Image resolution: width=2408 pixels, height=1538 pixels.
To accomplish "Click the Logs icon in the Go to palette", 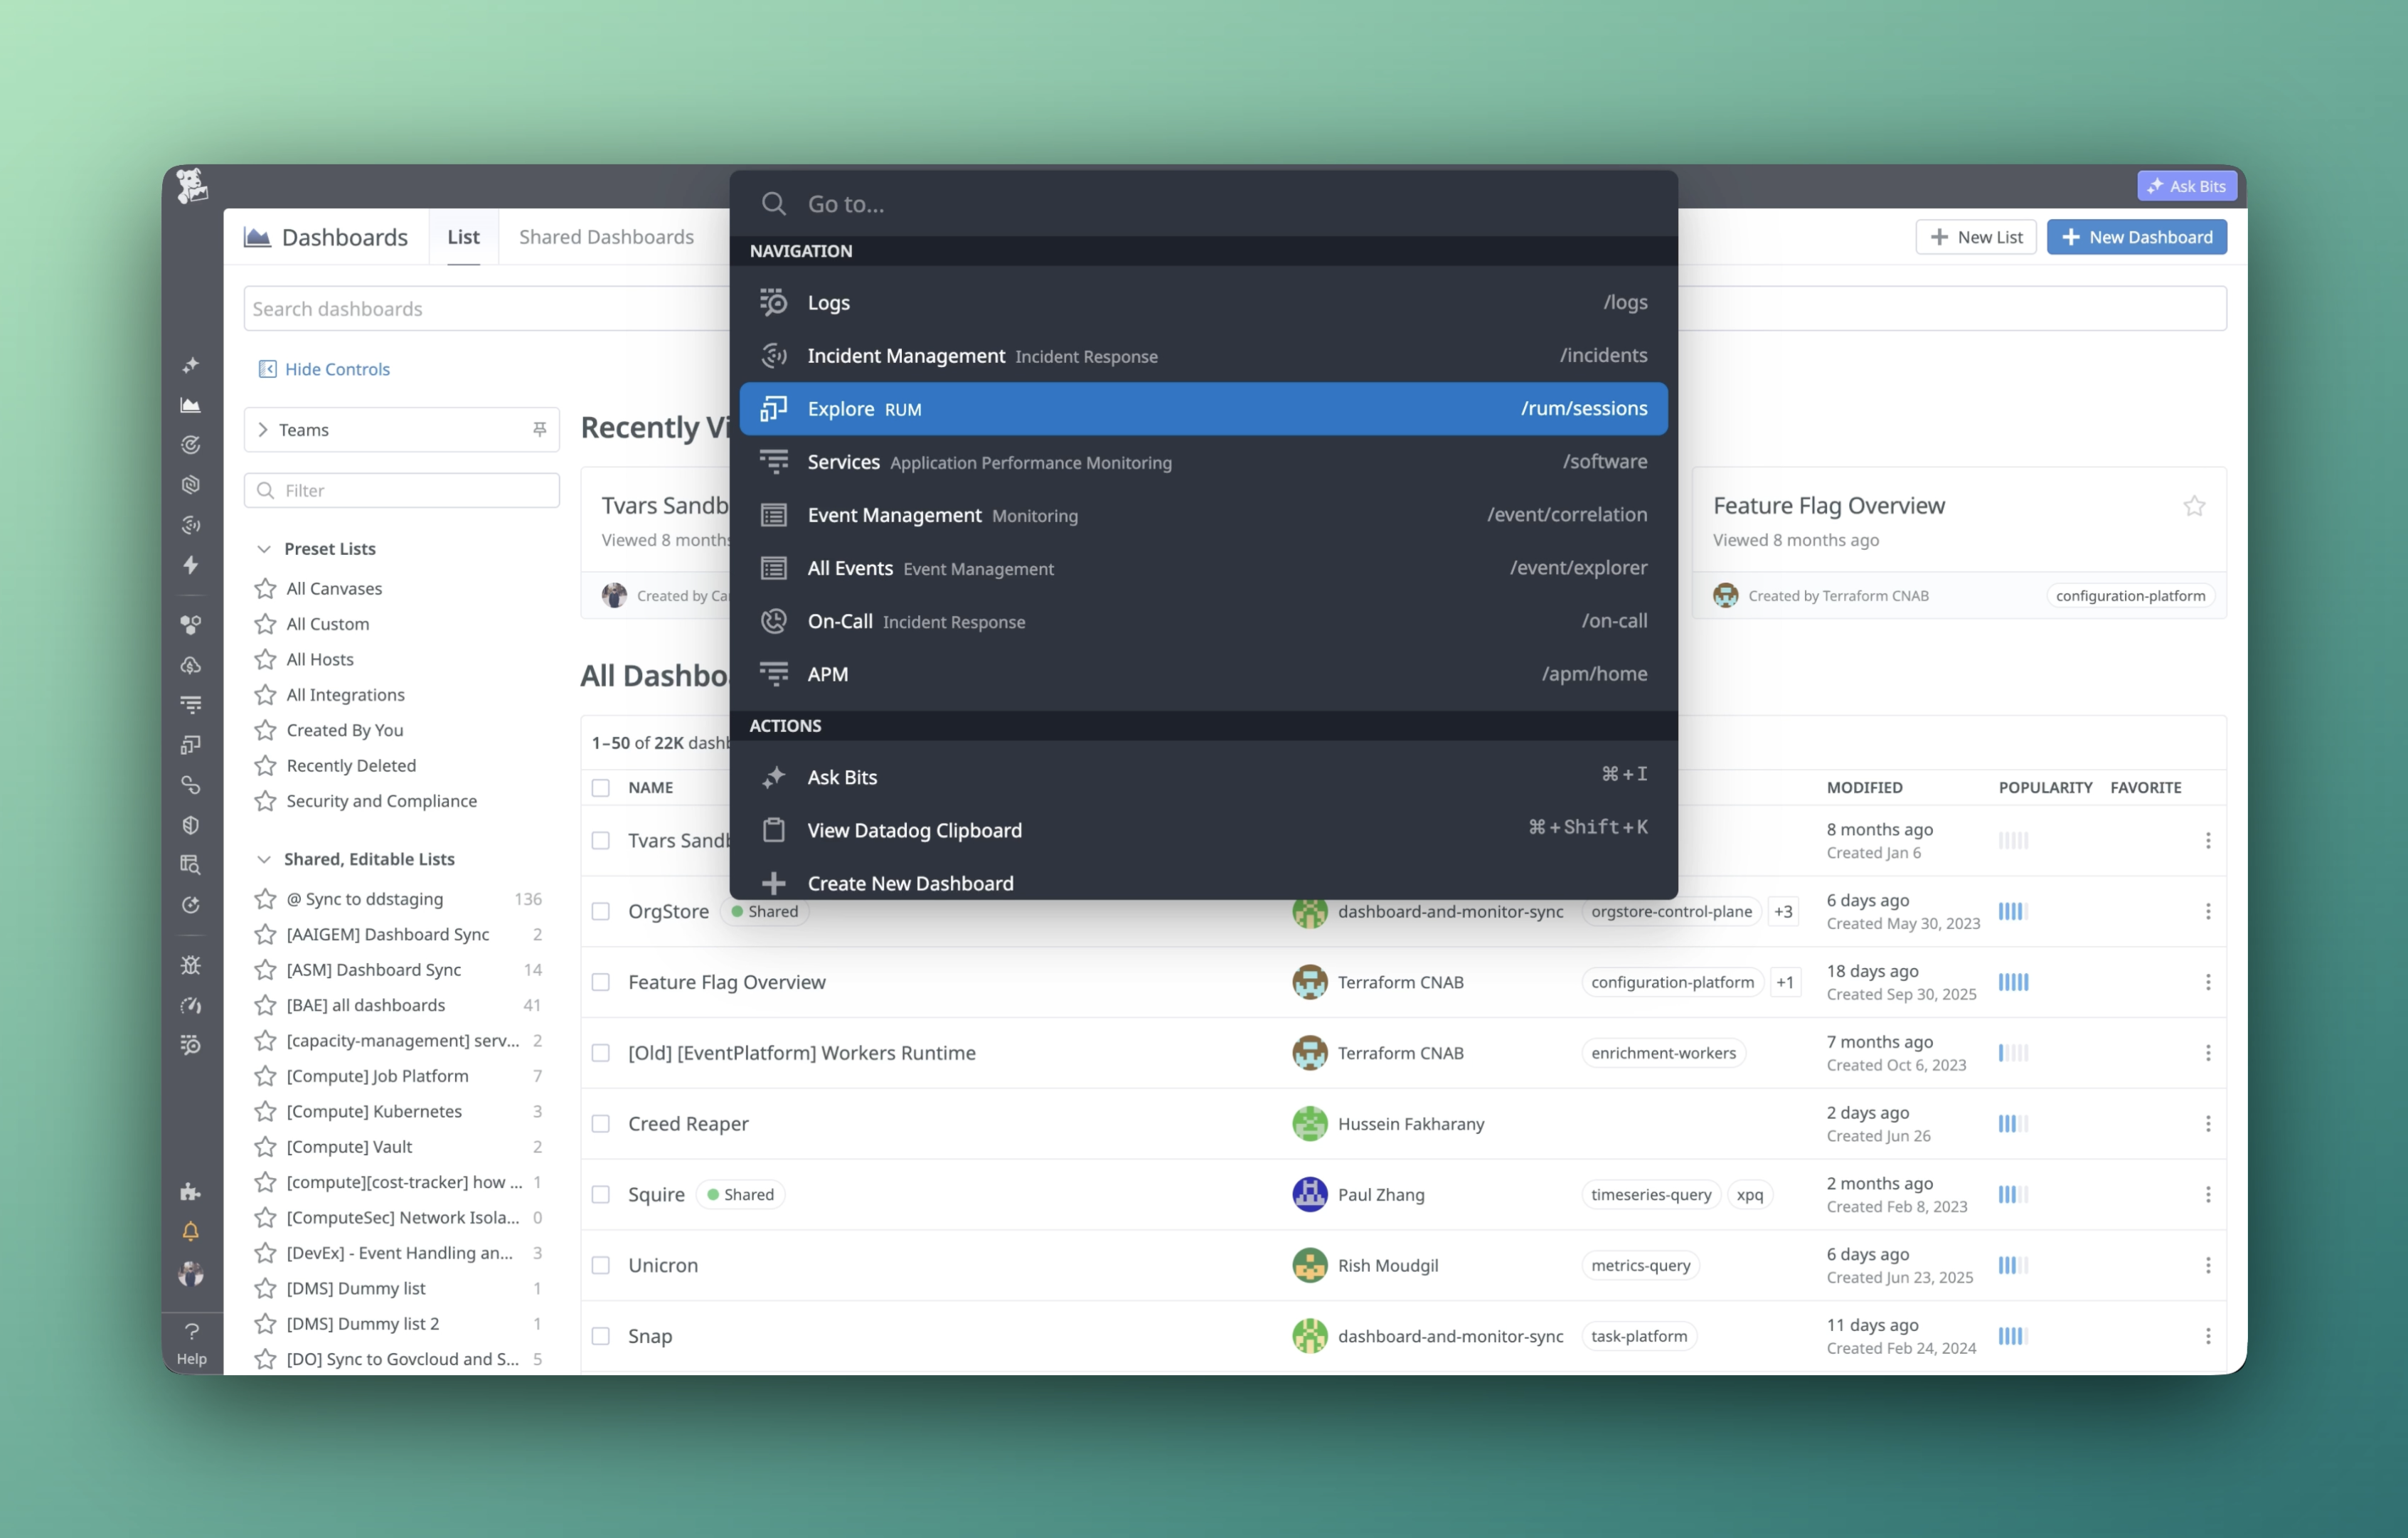I will [773, 302].
